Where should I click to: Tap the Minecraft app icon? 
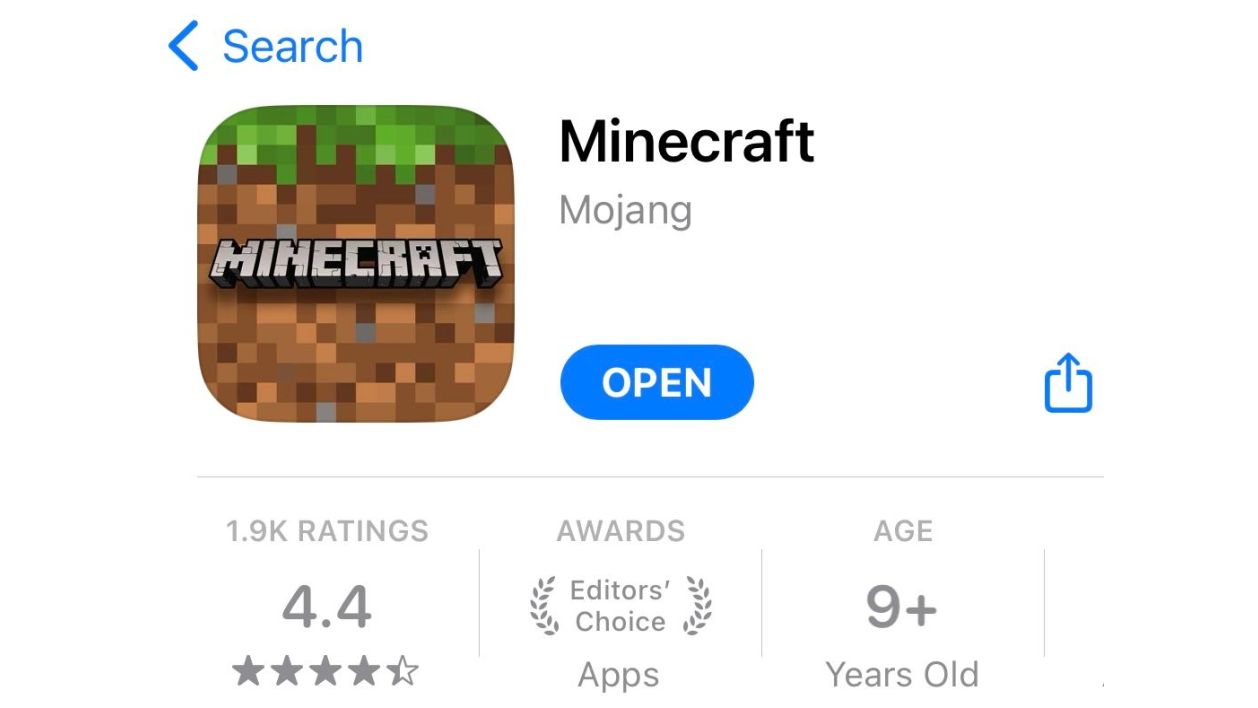coord(356,263)
